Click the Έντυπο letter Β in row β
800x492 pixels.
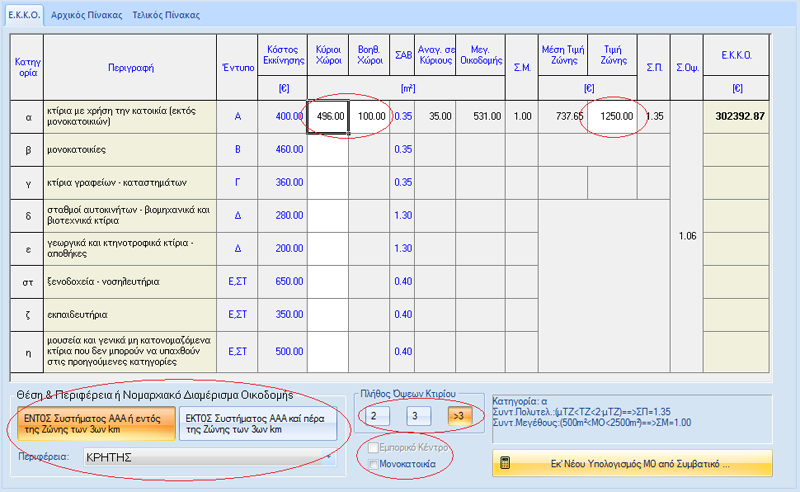237,150
